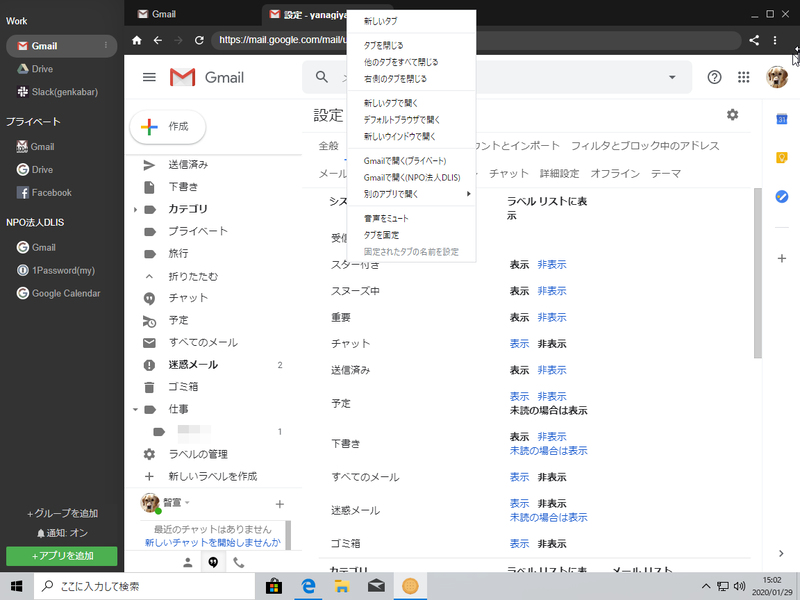Choose タブを閉じる in the context menu

385,46
